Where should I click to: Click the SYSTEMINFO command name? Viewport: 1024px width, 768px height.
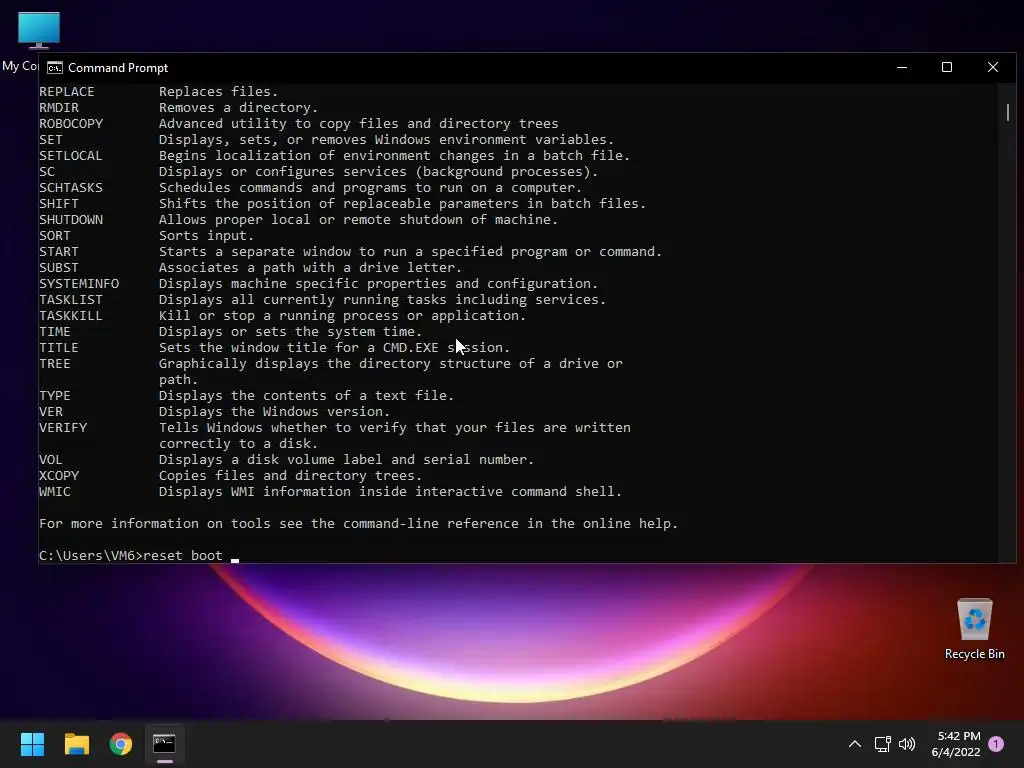click(x=79, y=283)
